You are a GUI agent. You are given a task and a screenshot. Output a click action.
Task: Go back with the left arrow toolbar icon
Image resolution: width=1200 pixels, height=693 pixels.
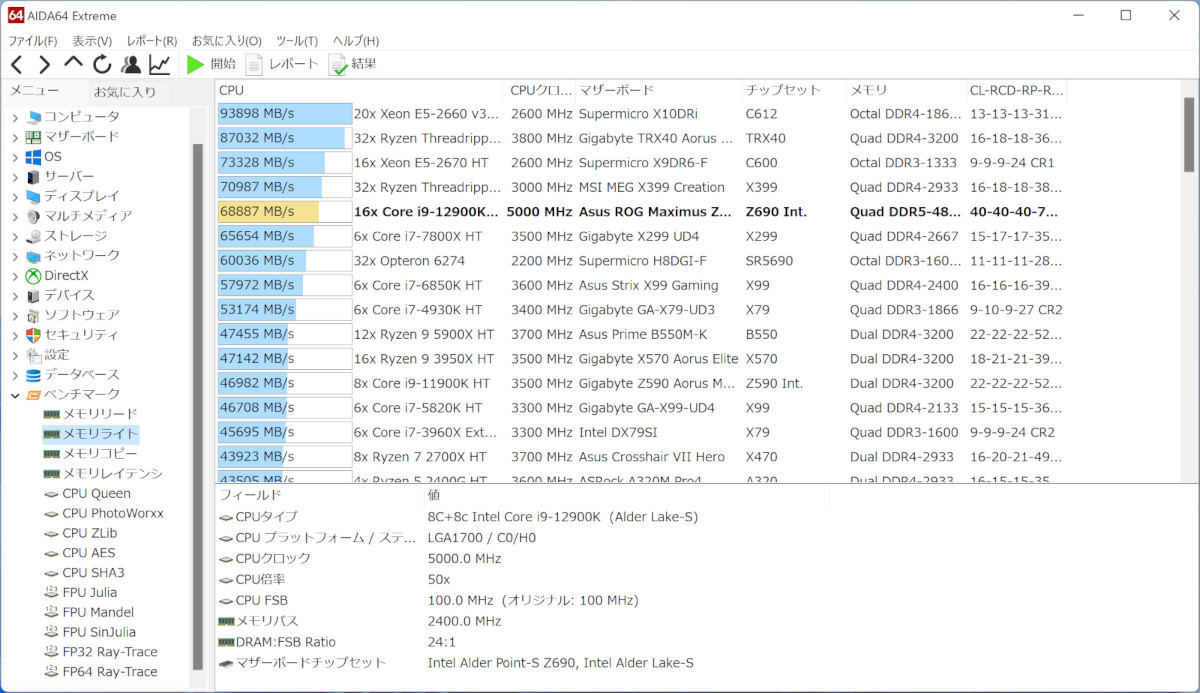coord(17,65)
